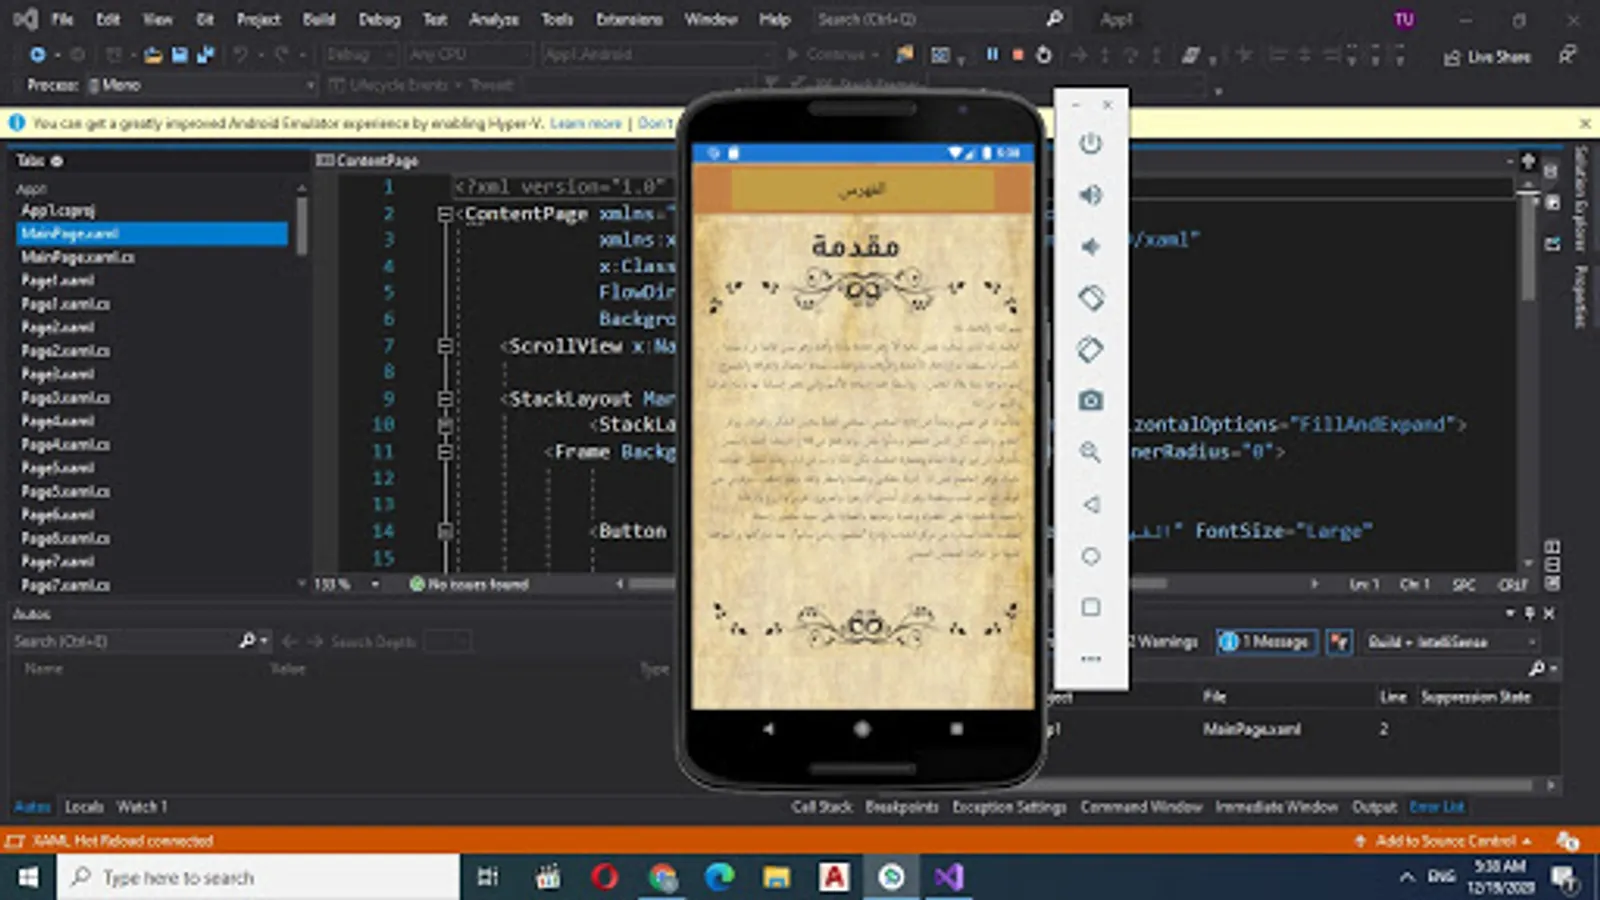Toggle the 1 Message filter button
This screenshot has height=900, width=1600.
coord(1267,642)
